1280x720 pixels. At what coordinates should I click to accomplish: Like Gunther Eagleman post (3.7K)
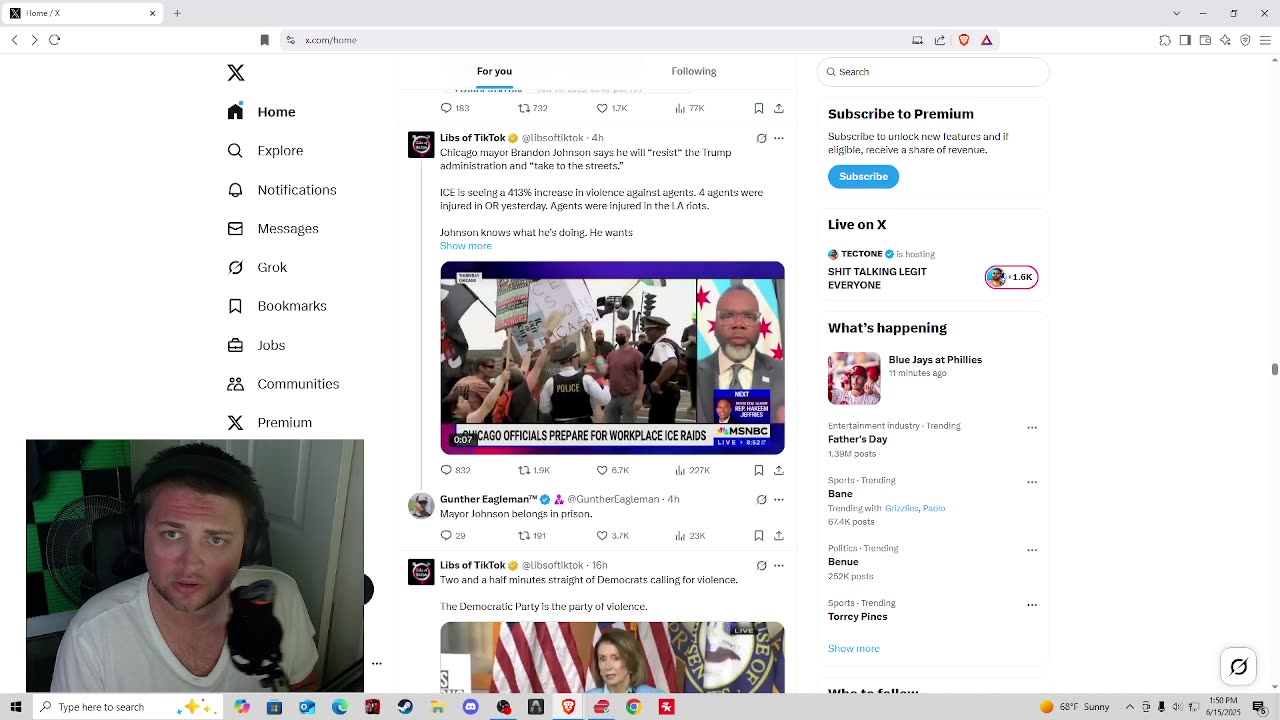612,536
